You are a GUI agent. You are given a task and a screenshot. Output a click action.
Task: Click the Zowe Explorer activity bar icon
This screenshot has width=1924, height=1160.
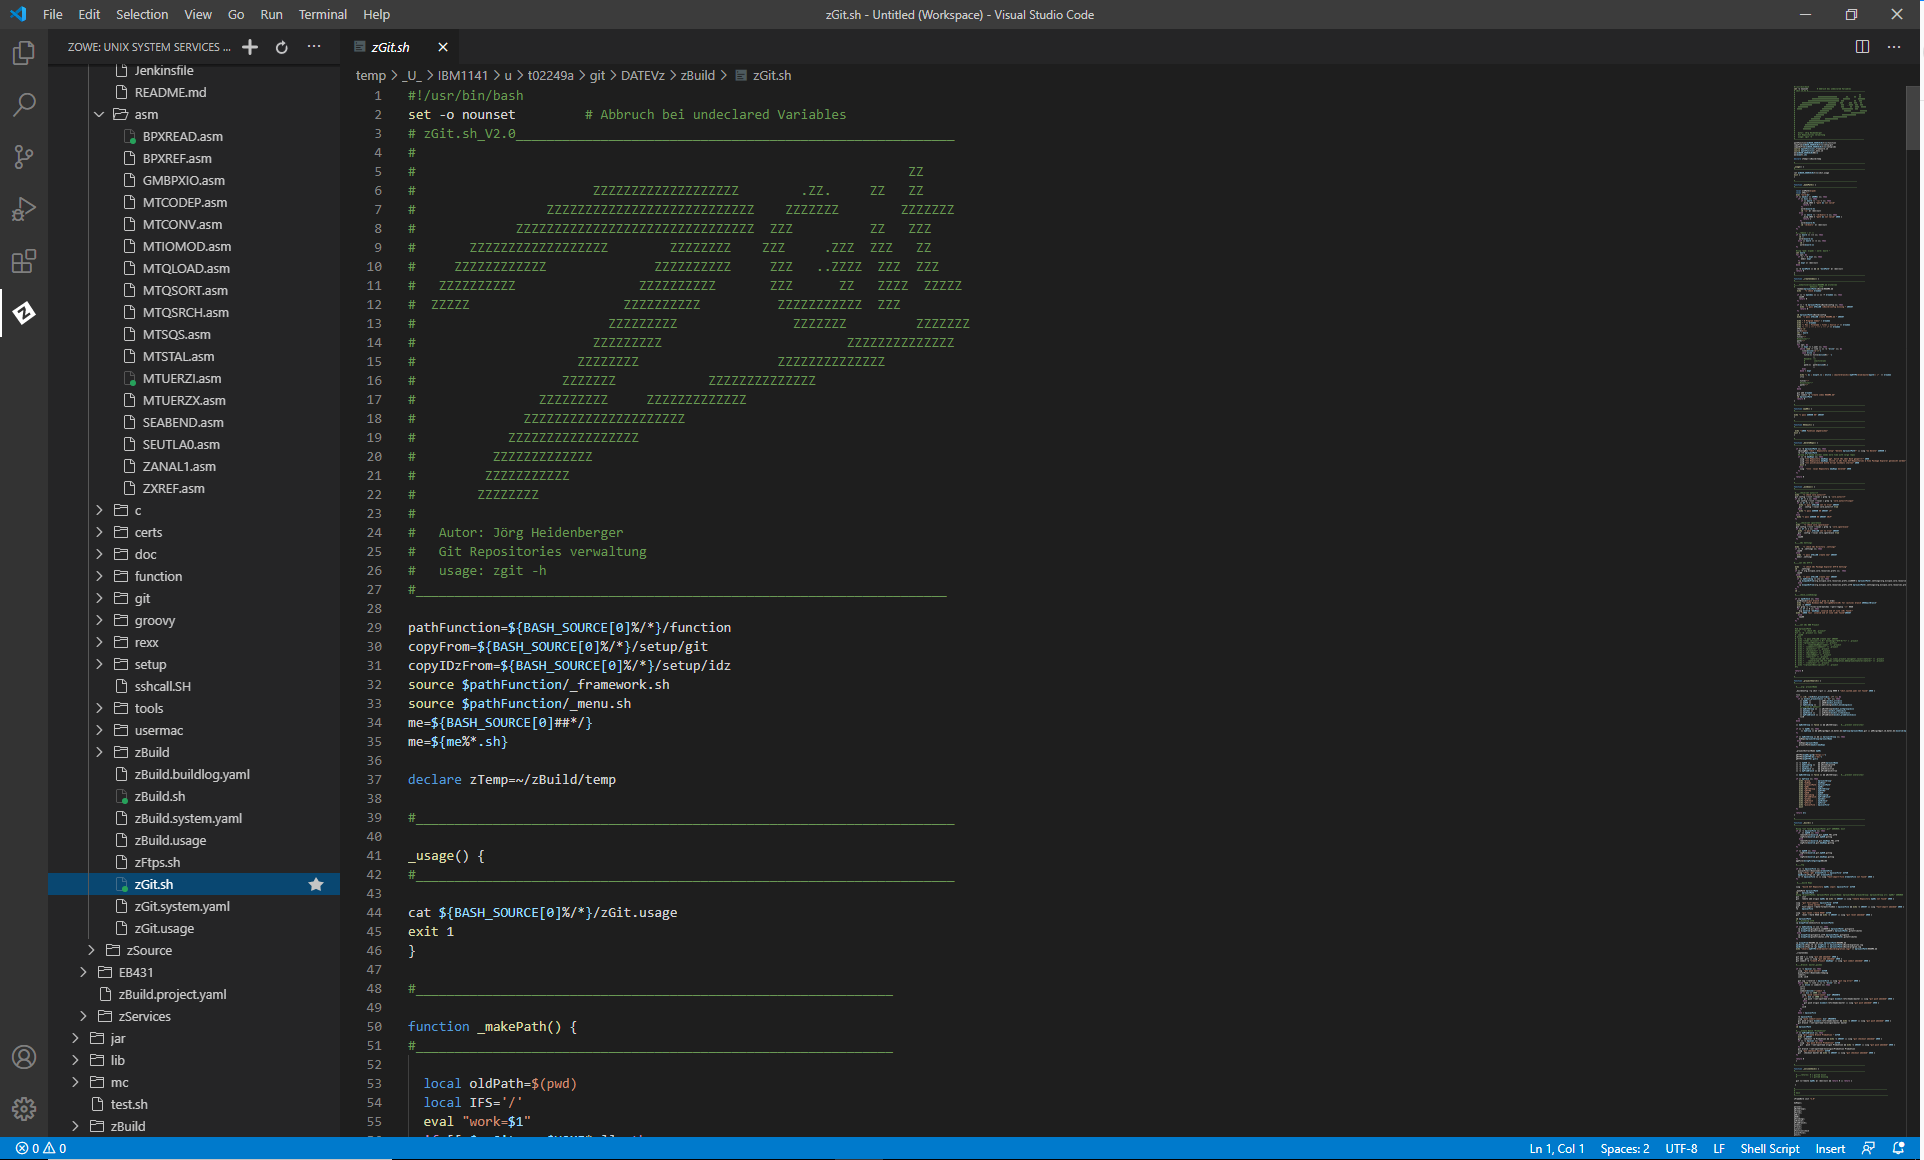click(24, 313)
